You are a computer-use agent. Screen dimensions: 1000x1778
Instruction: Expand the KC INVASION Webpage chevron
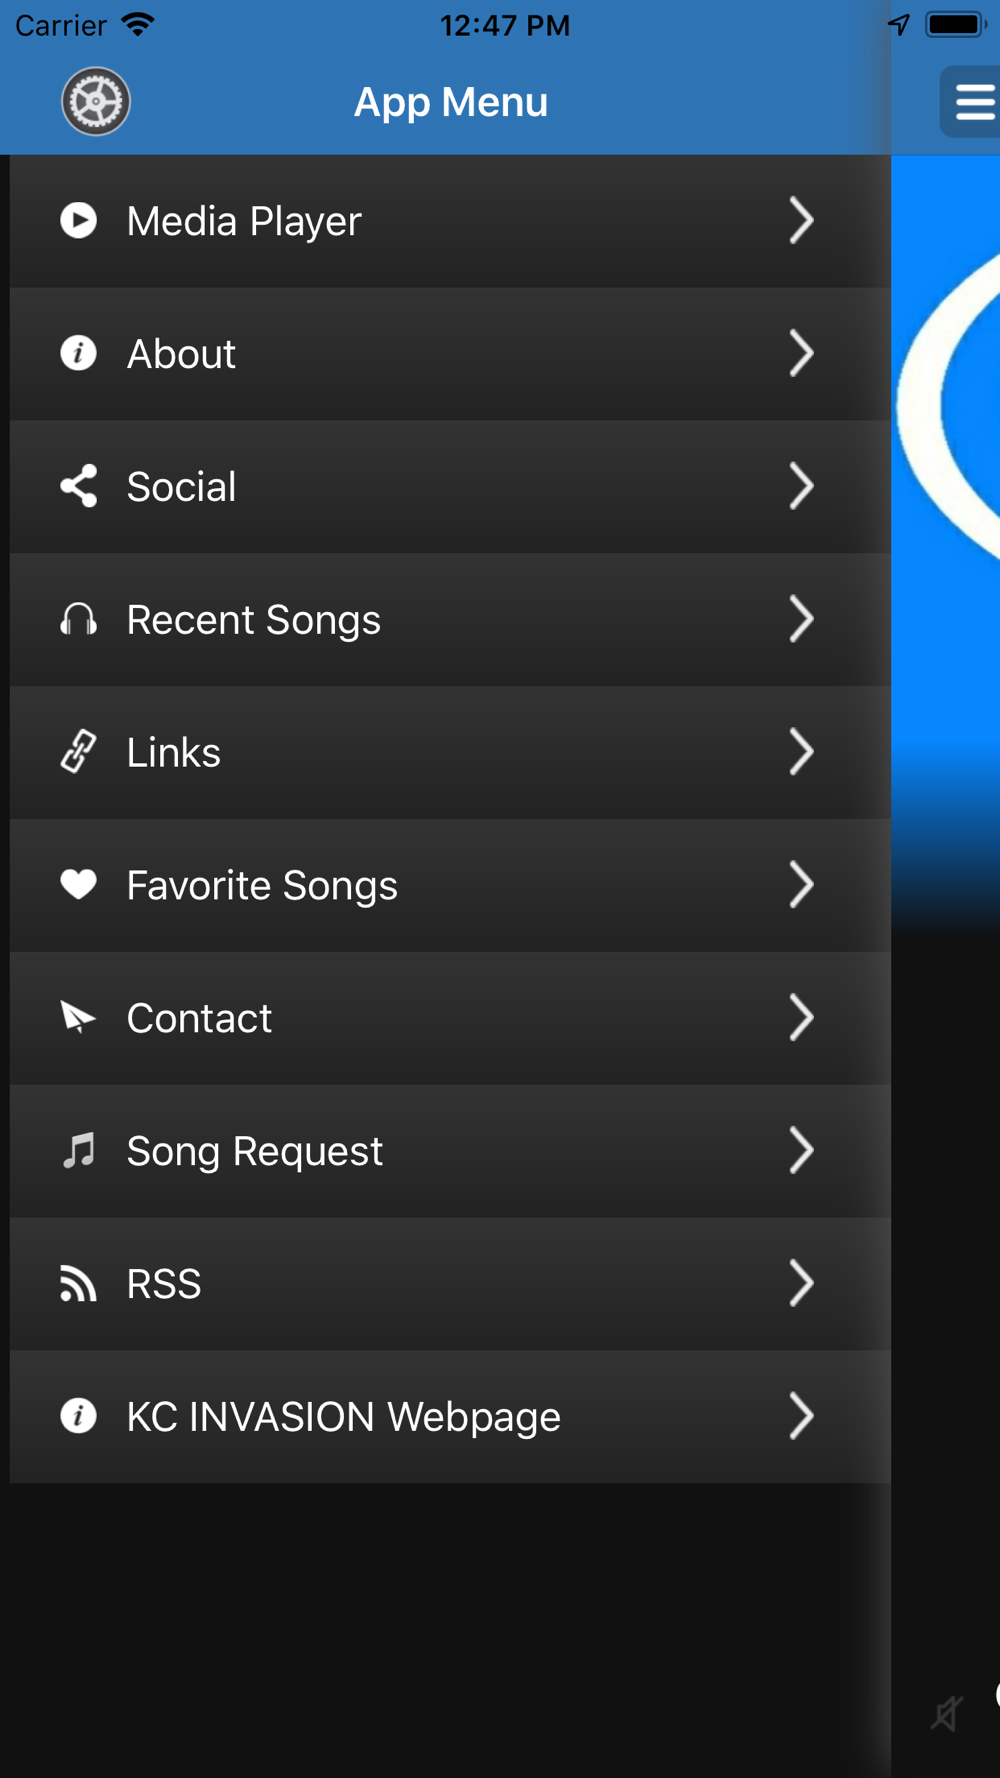[801, 1416]
